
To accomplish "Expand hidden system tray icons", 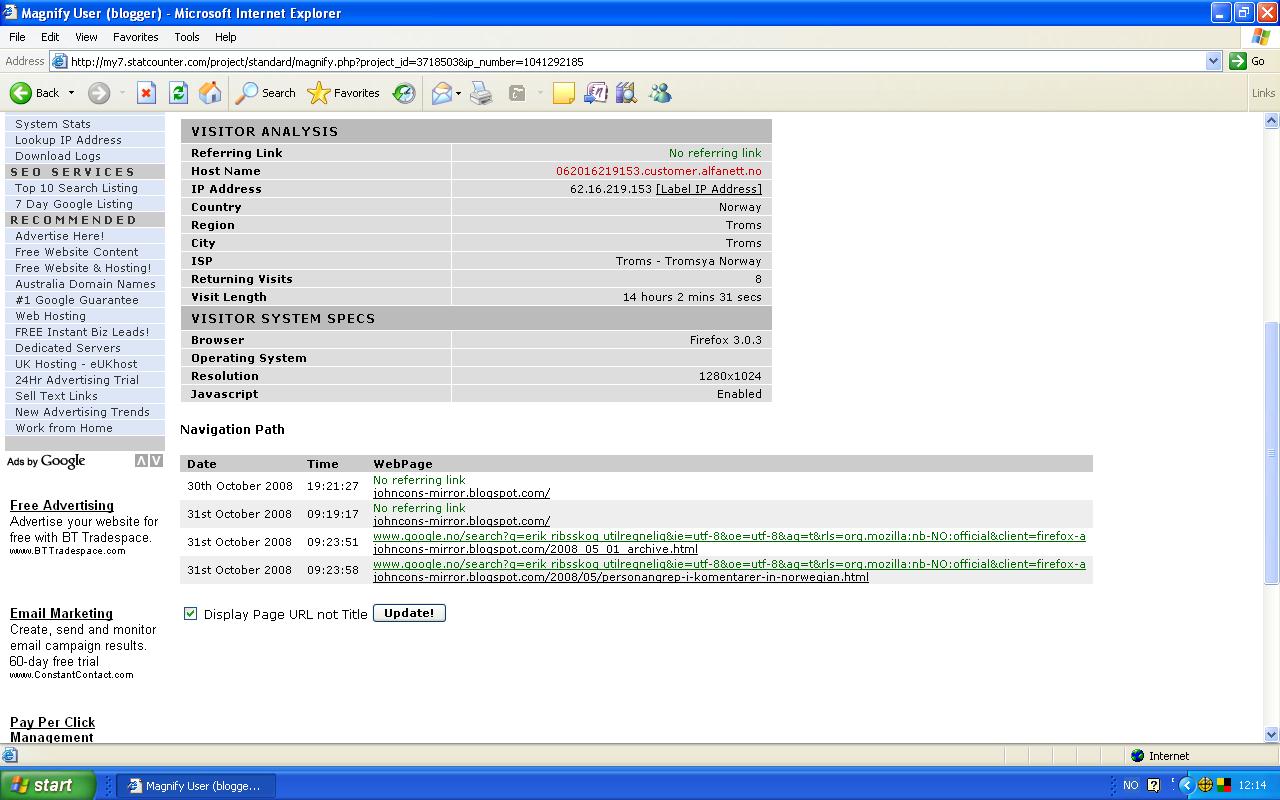I will pos(1187,785).
